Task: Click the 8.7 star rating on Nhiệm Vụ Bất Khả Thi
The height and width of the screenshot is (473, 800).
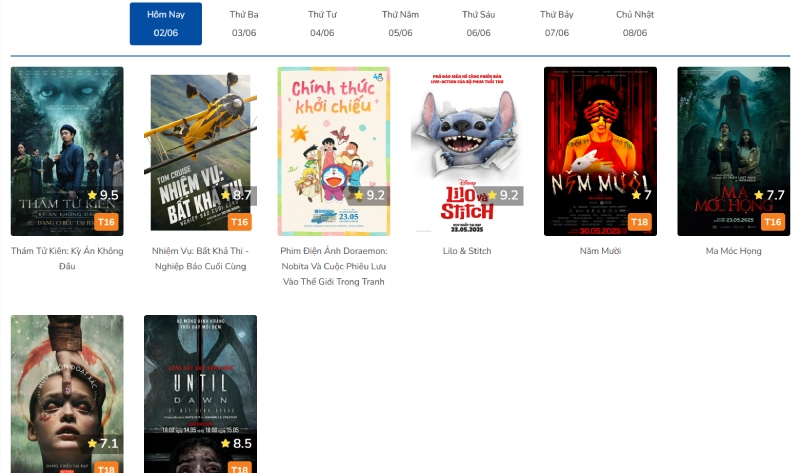Action: tap(236, 195)
